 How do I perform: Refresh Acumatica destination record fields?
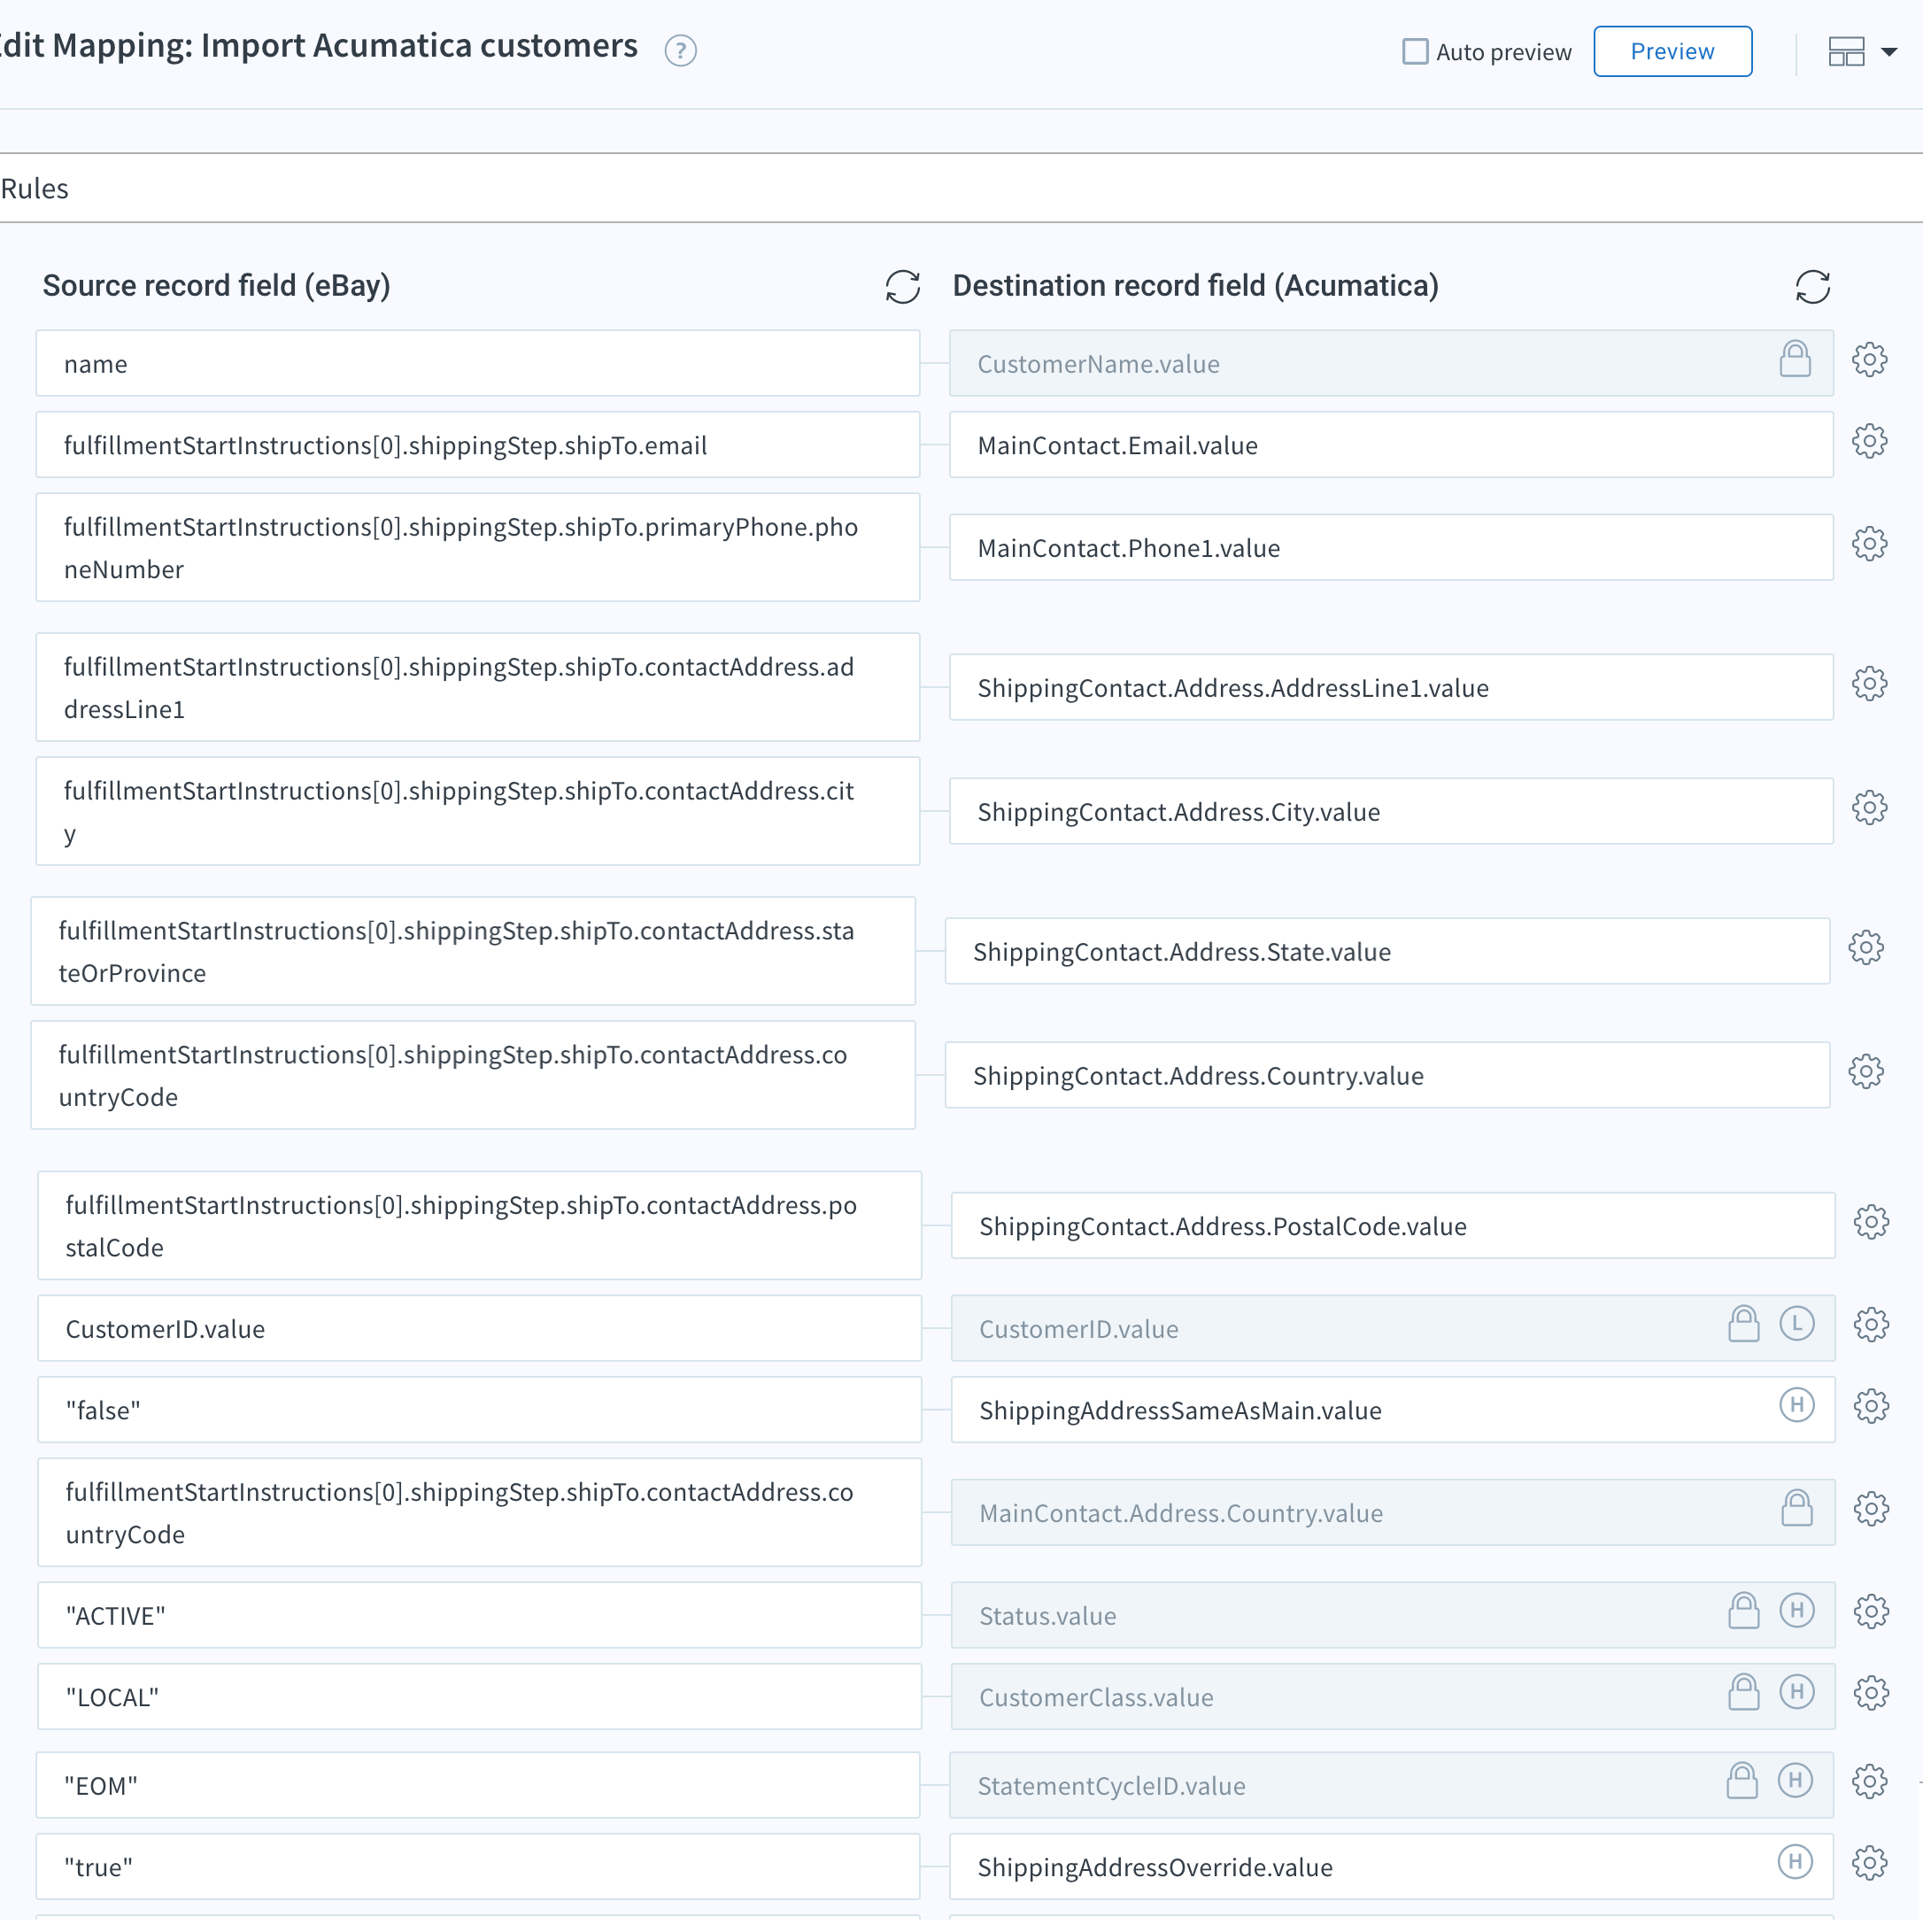click(x=1812, y=286)
